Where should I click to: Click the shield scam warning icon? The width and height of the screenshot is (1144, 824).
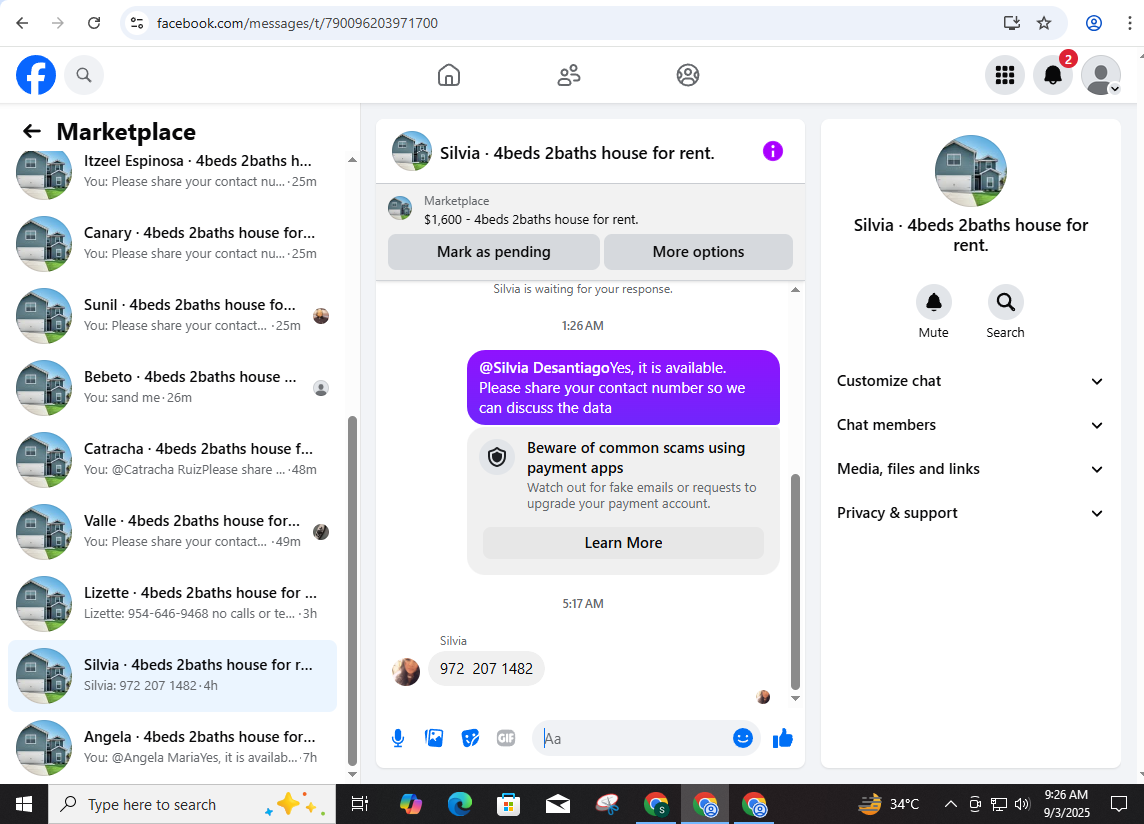[x=497, y=458]
